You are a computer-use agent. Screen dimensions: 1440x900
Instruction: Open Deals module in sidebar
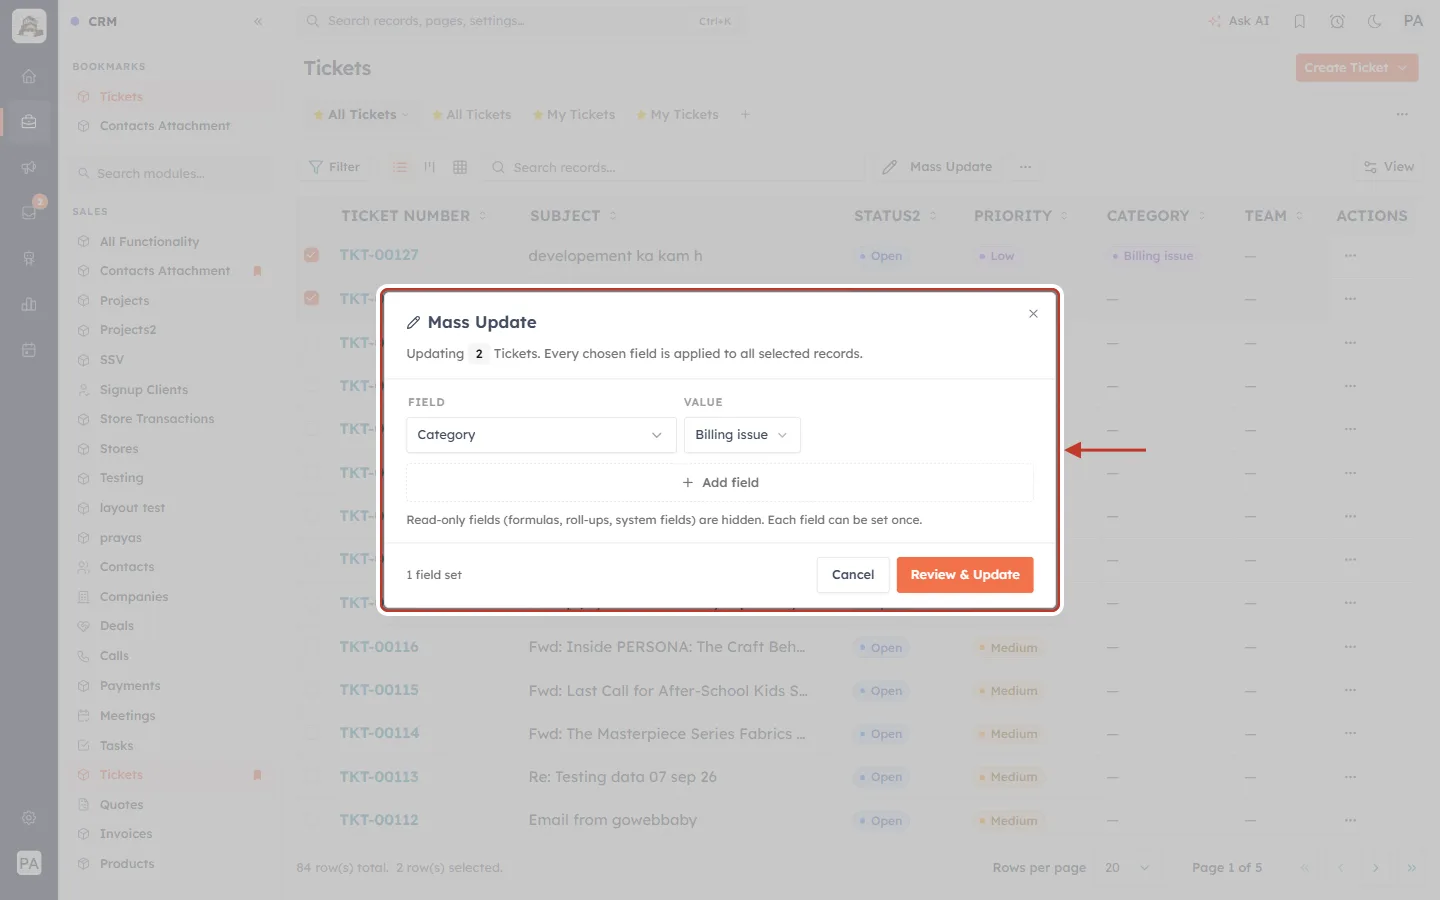coord(117,626)
